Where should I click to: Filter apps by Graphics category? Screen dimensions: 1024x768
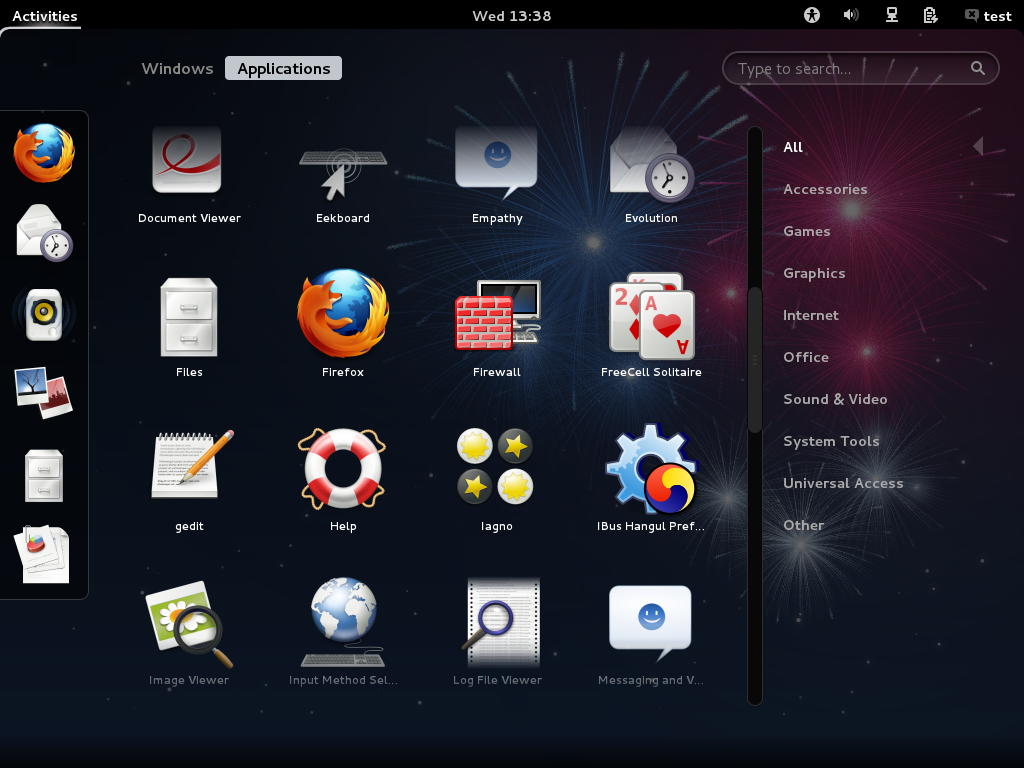814,274
